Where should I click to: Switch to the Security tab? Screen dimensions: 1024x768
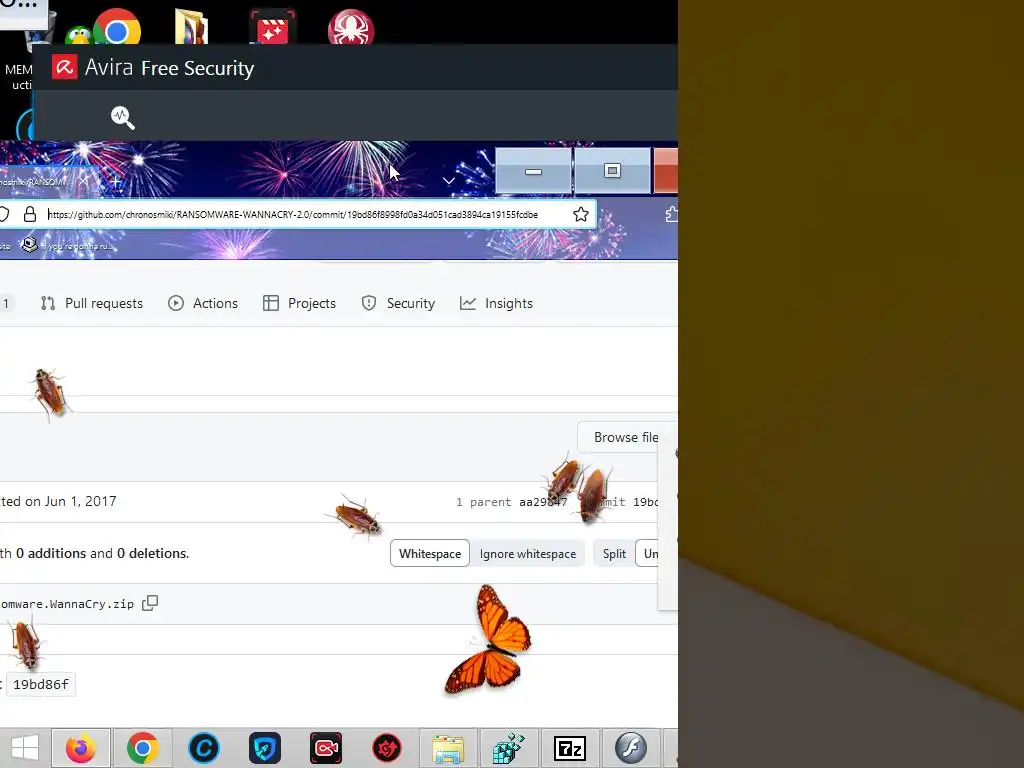pos(398,303)
